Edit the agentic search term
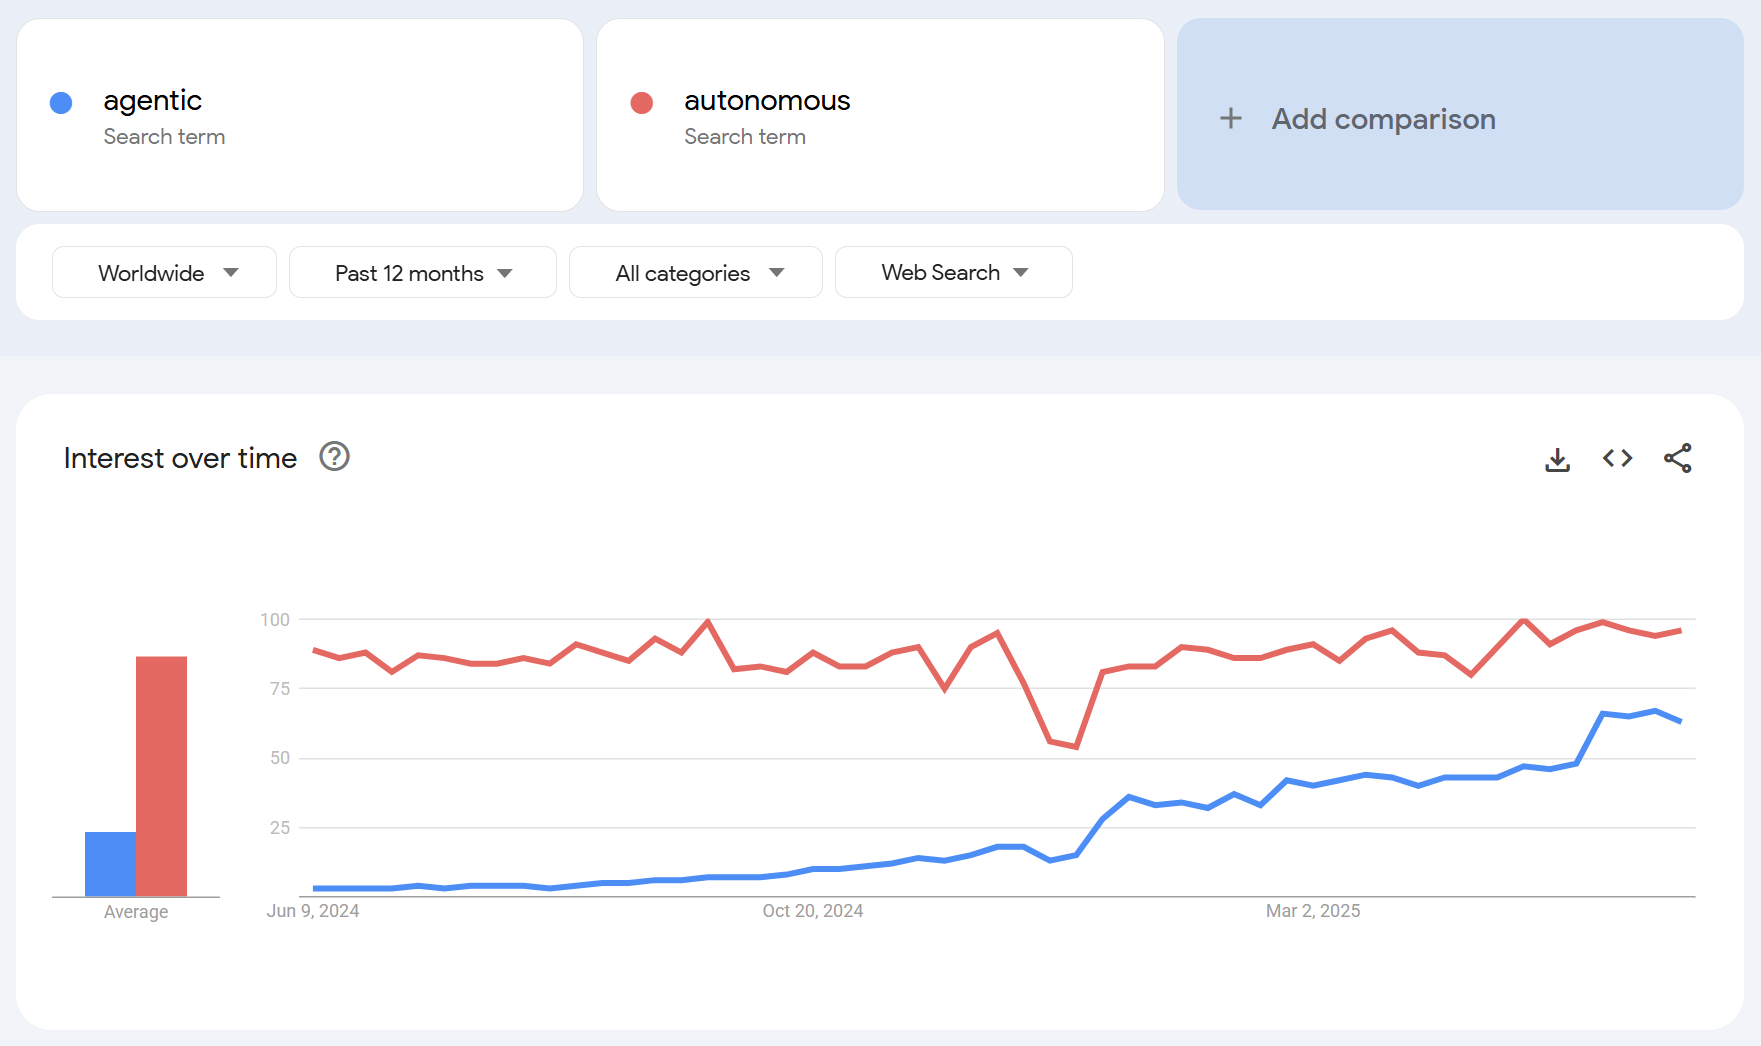Screen dimensions: 1761x1046 tap(300, 115)
